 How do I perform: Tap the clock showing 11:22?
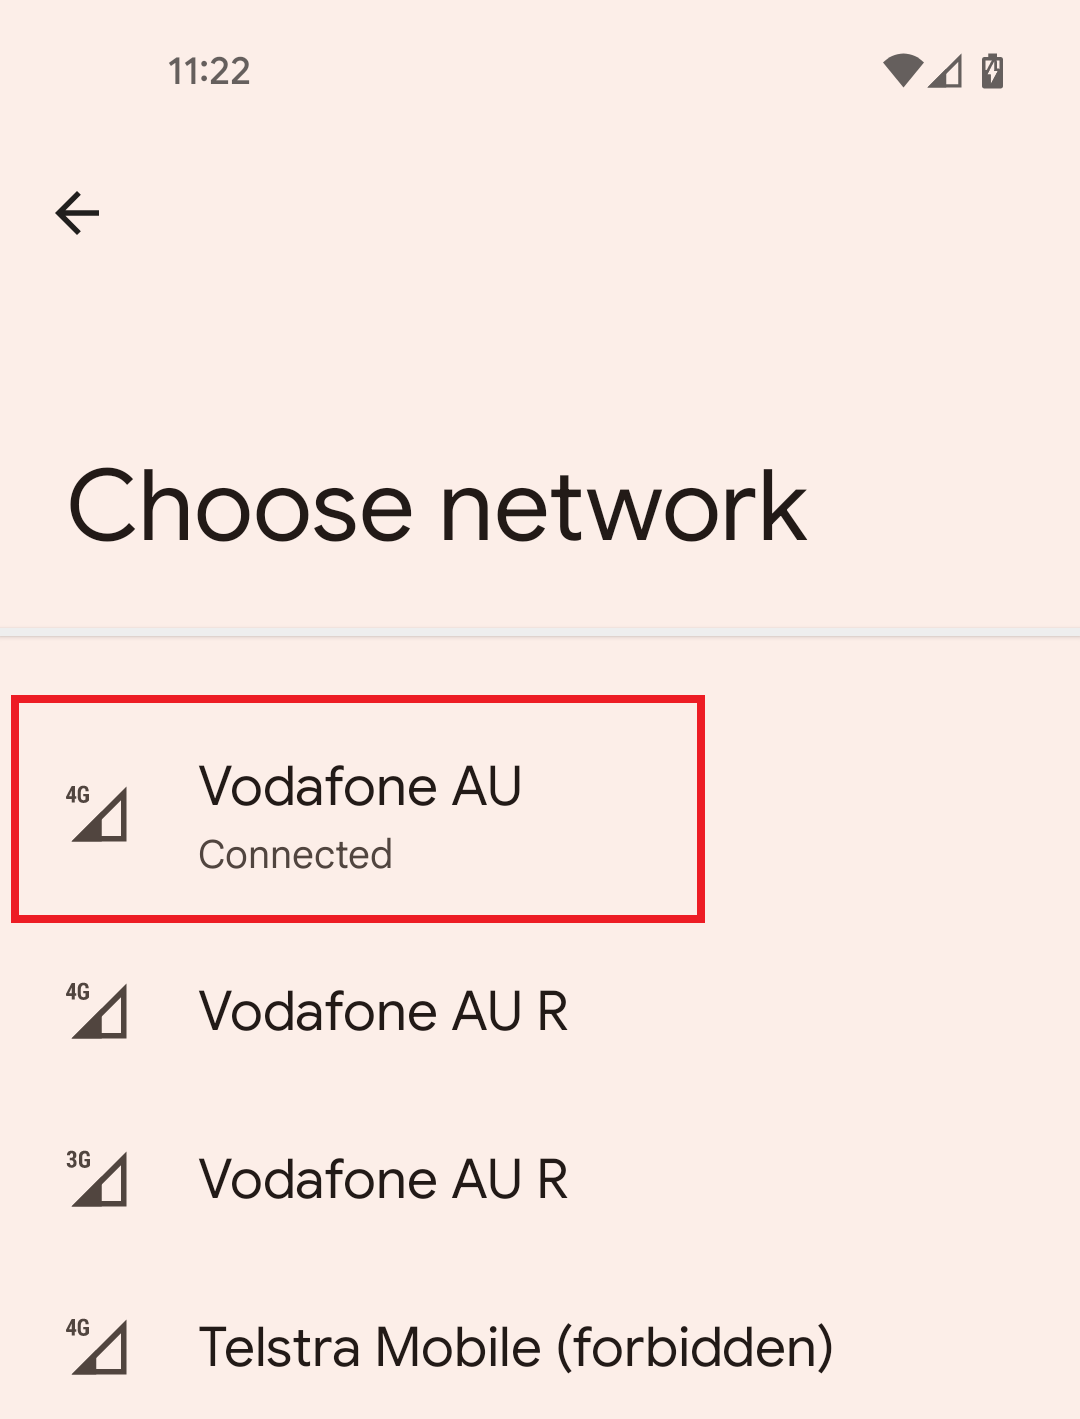(x=208, y=70)
